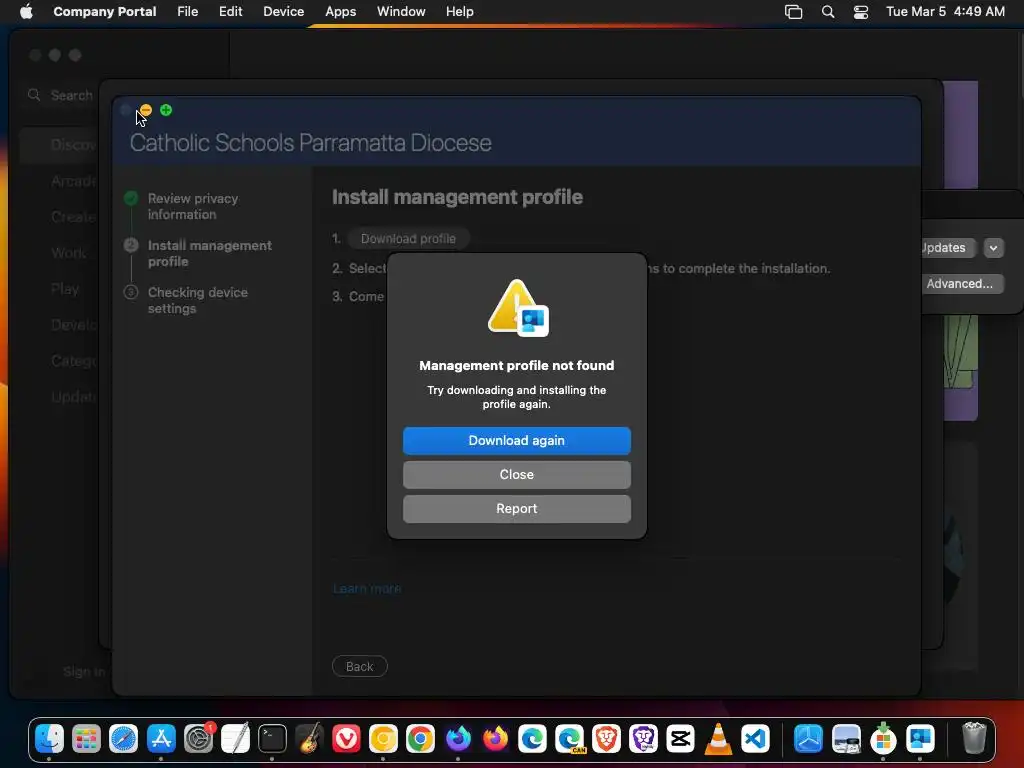This screenshot has width=1024, height=768.
Task: Open CapCut from the Dock
Action: pos(680,739)
